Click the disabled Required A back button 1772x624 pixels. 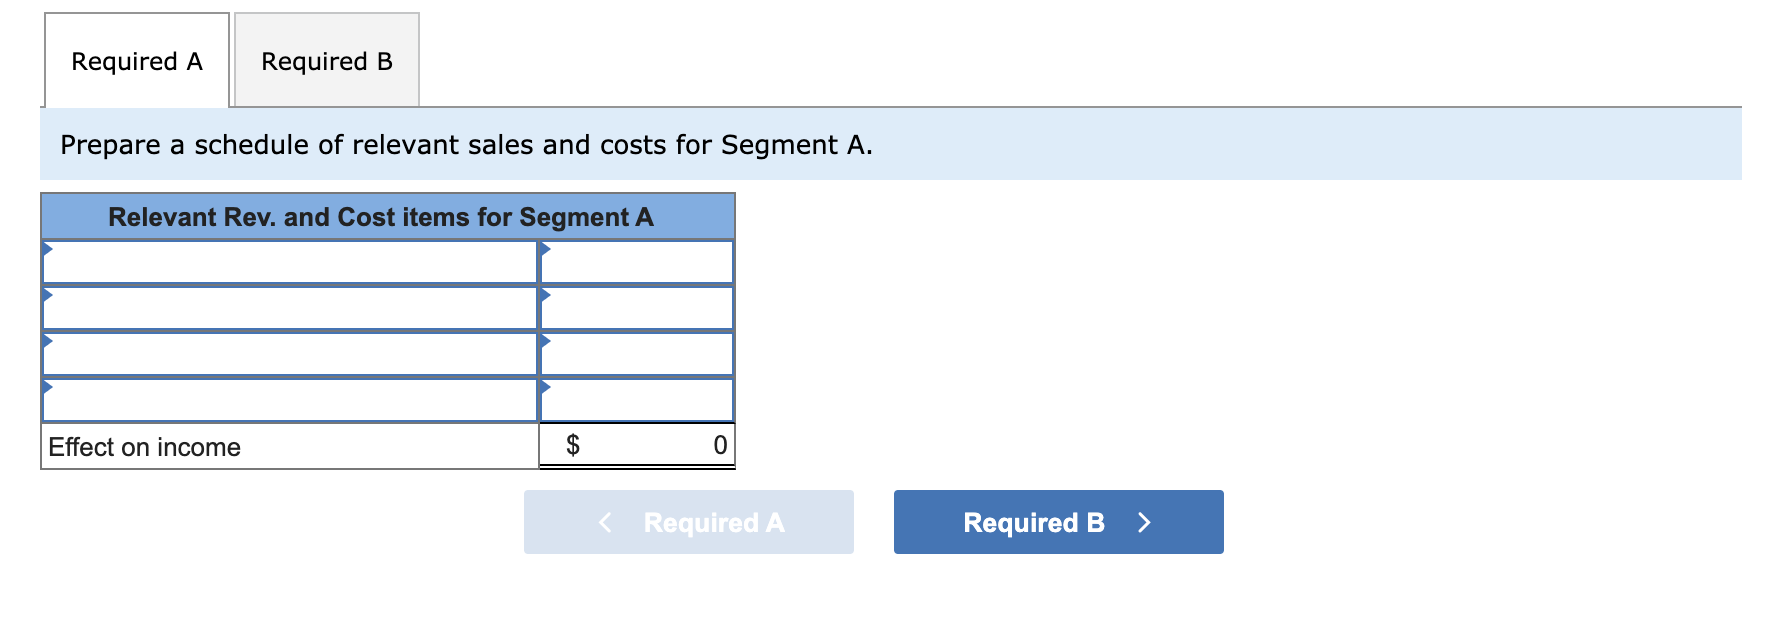pyautogui.click(x=689, y=521)
